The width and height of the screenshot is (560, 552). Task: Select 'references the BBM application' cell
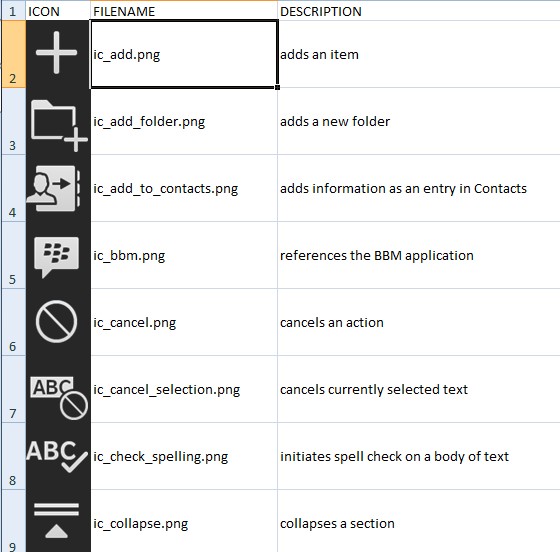pos(419,255)
